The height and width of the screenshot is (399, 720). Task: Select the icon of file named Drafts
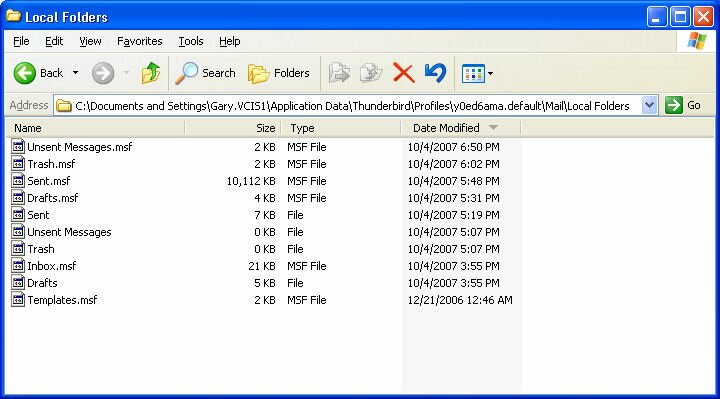[18, 282]
